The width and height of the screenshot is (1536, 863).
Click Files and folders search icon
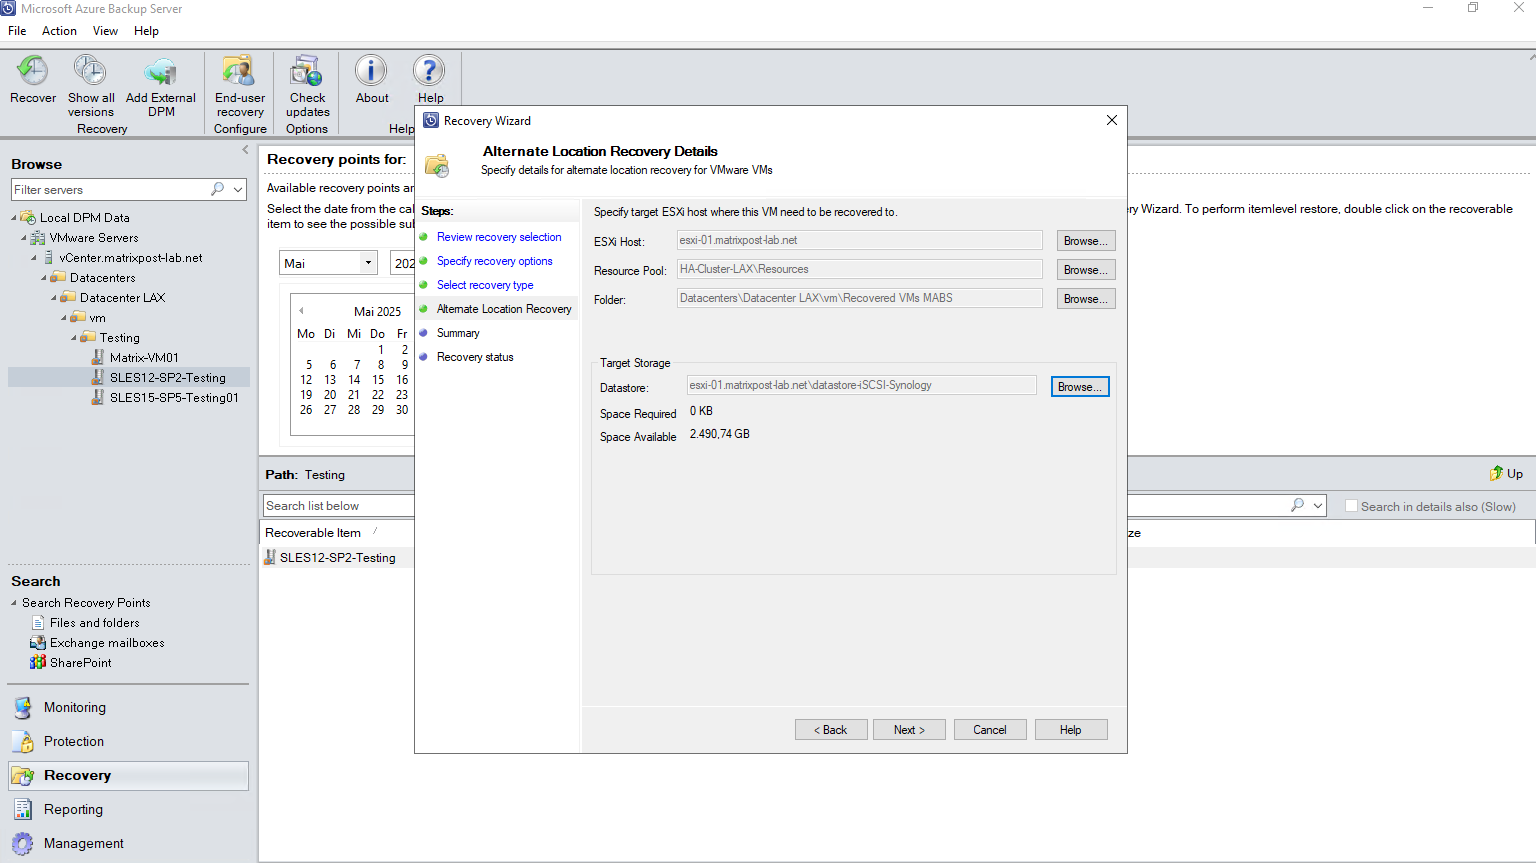(x=38, y=622)
